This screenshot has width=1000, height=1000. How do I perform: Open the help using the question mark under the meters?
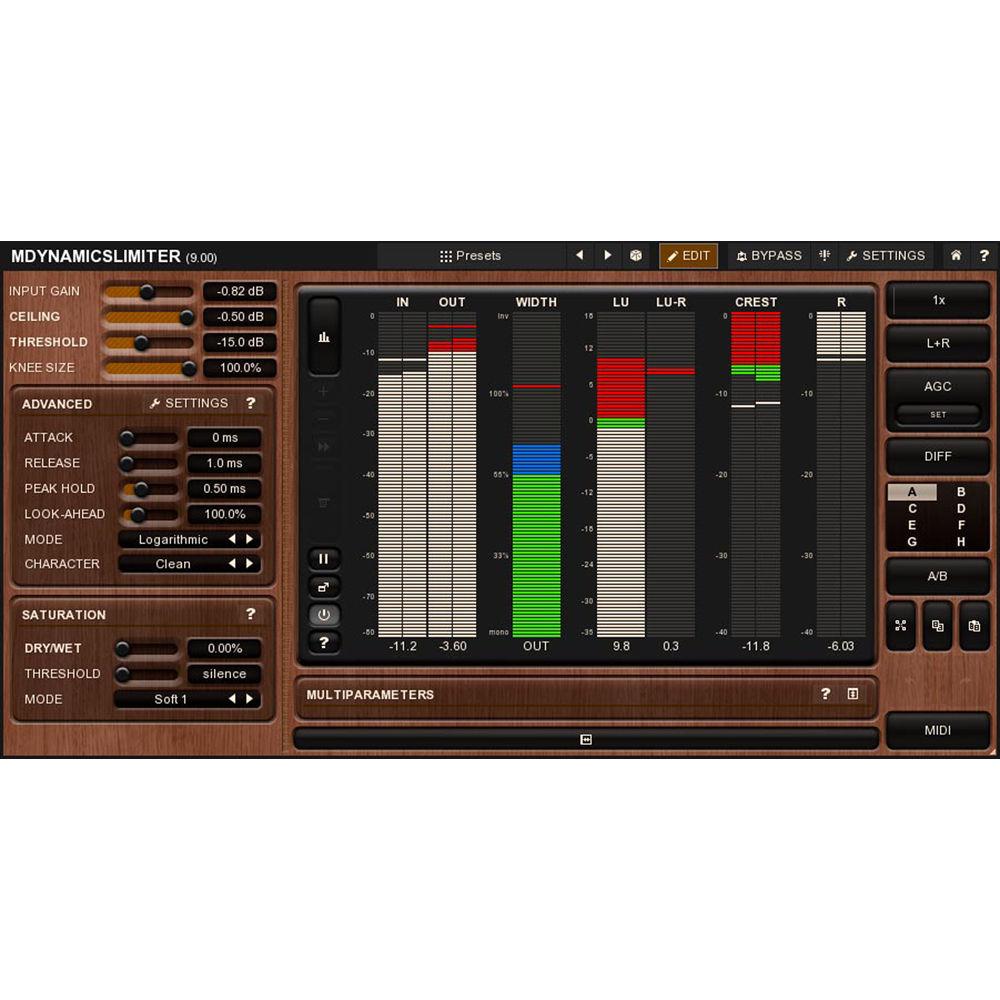coord(324,643)
